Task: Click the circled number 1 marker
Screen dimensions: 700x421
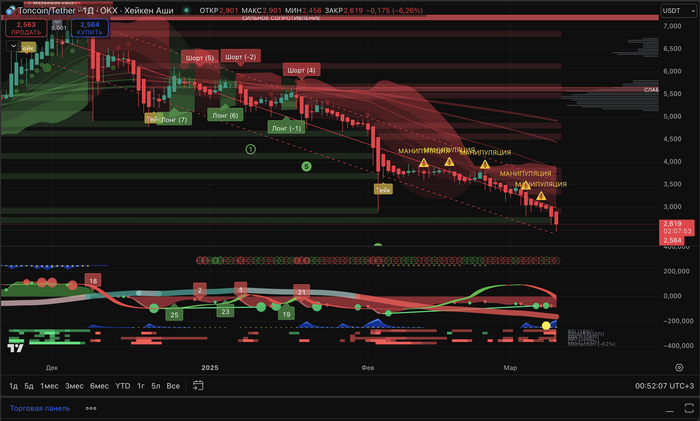Action: click(250, 149)
